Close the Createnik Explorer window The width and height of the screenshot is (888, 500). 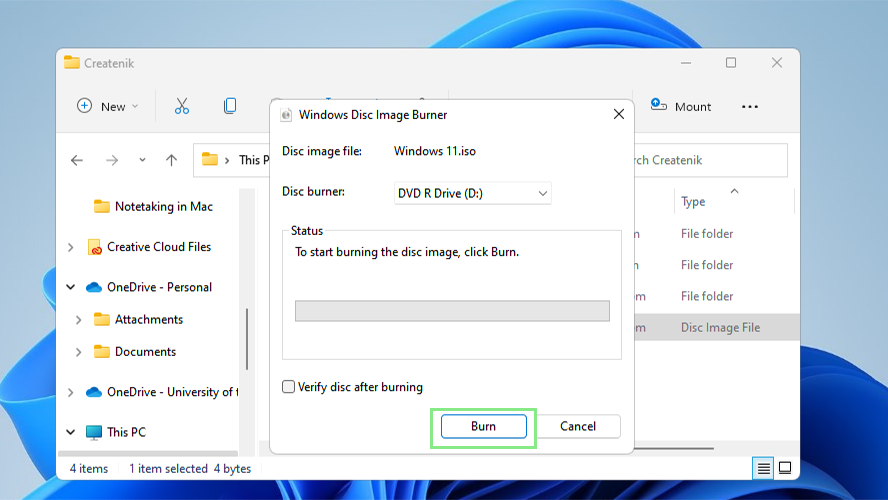click(x=776, y=63)
